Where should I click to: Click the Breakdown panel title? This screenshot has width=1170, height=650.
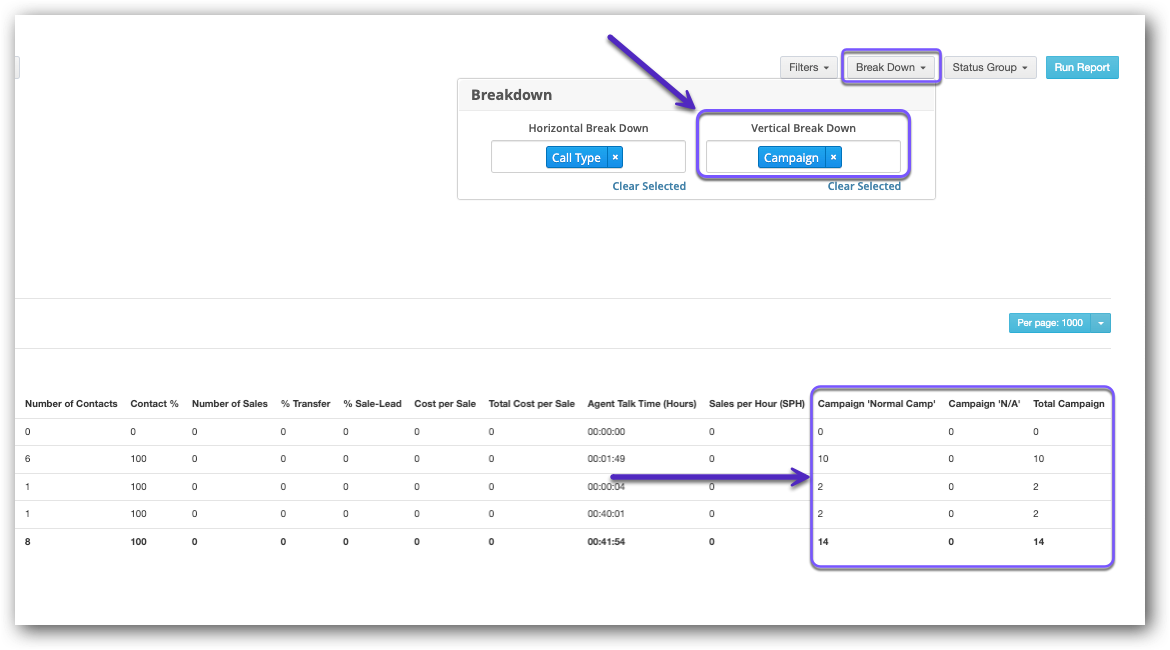tap(511, 95)
